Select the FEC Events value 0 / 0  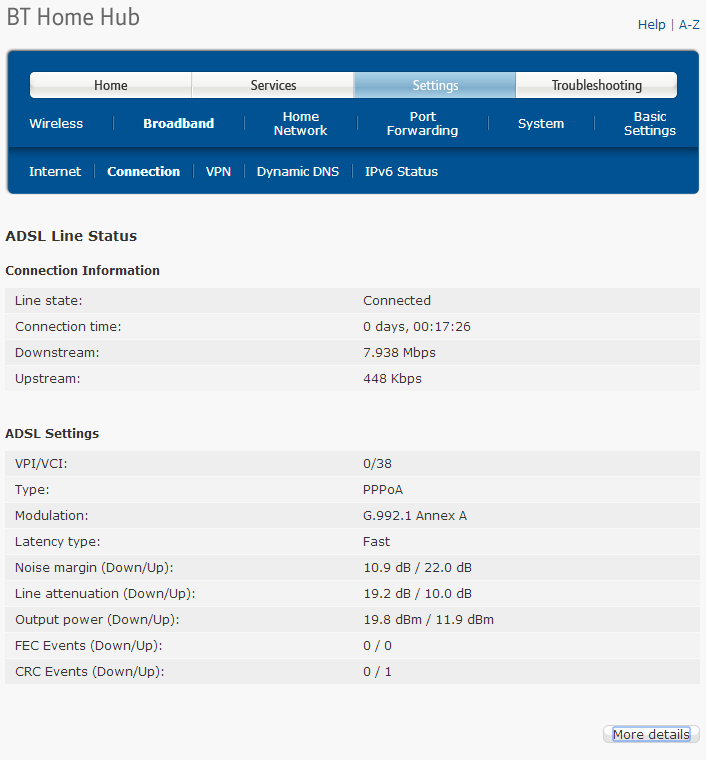[377, 646]
